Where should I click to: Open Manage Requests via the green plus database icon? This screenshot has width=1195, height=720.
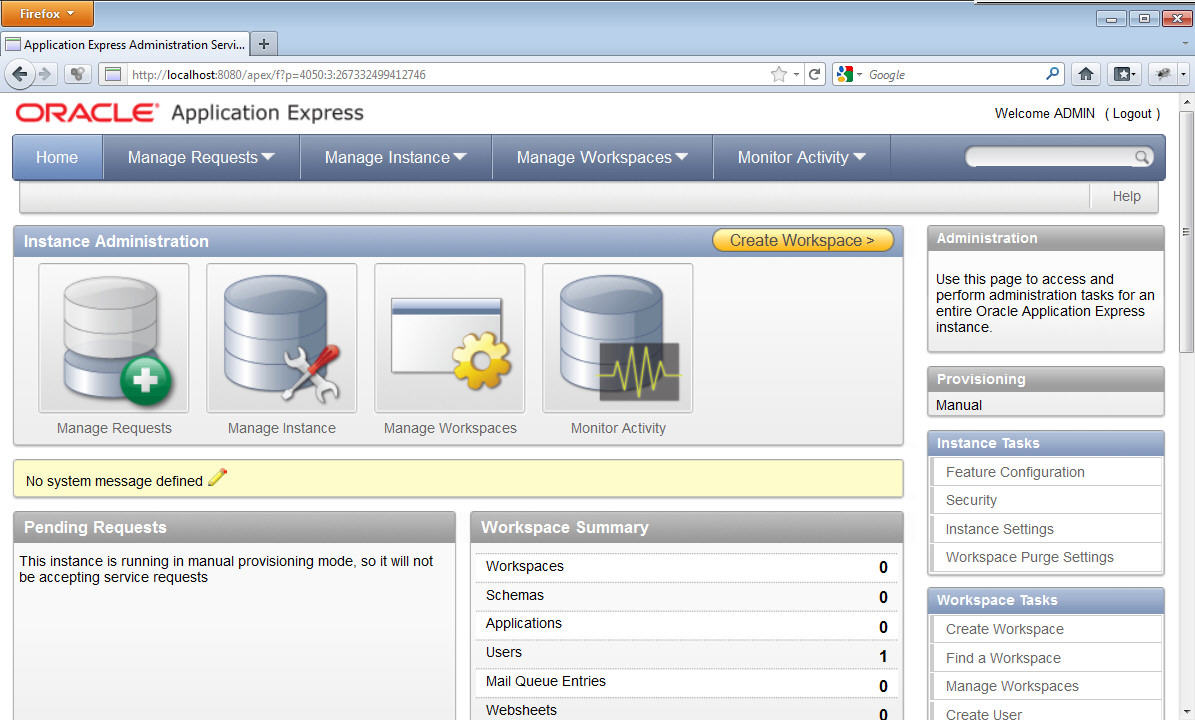coord(113,338)
